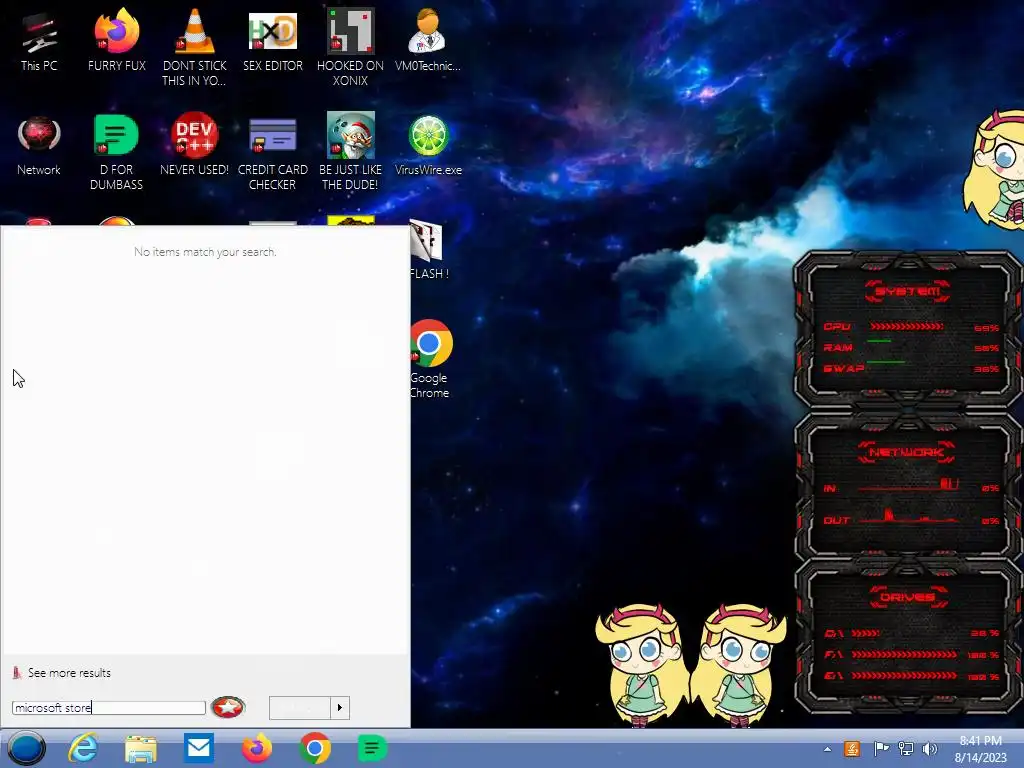
Task: Click the date 8/14/2023
Action: [980, 758]
